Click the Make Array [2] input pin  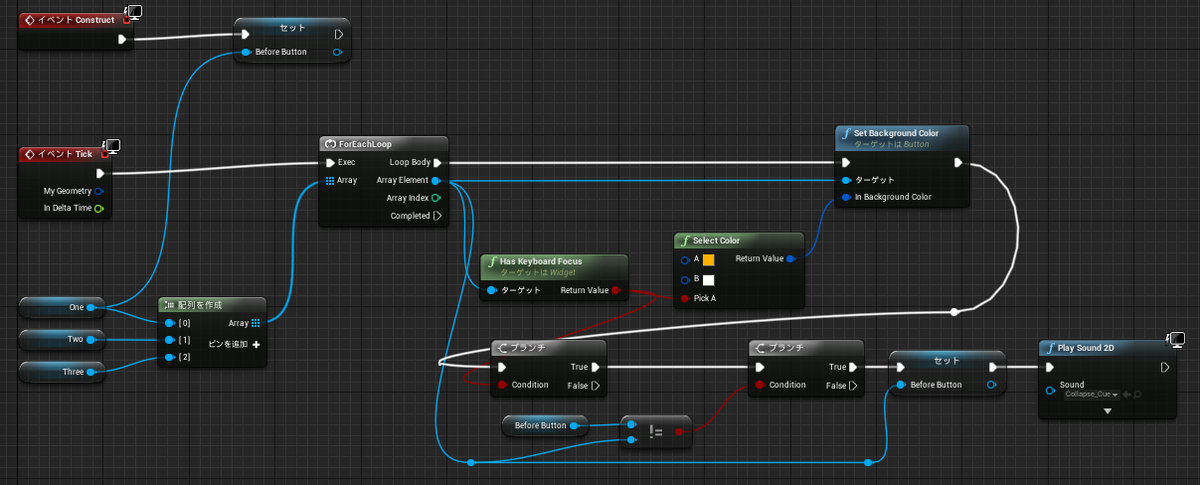169,357
